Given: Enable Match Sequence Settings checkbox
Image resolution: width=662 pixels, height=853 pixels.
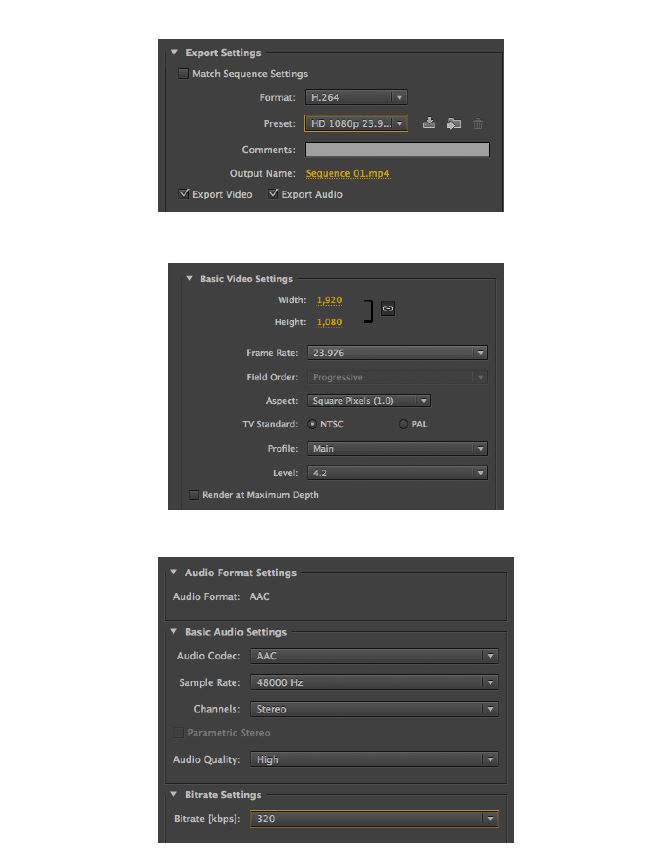Looking at the screenshot, I should pyautogui.click(x=183, y=73).
